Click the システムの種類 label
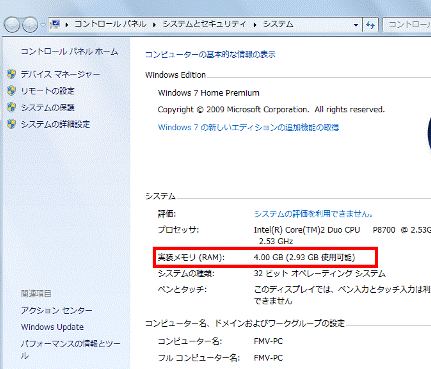This screenshot has width=431, height=369. point(186,274)
